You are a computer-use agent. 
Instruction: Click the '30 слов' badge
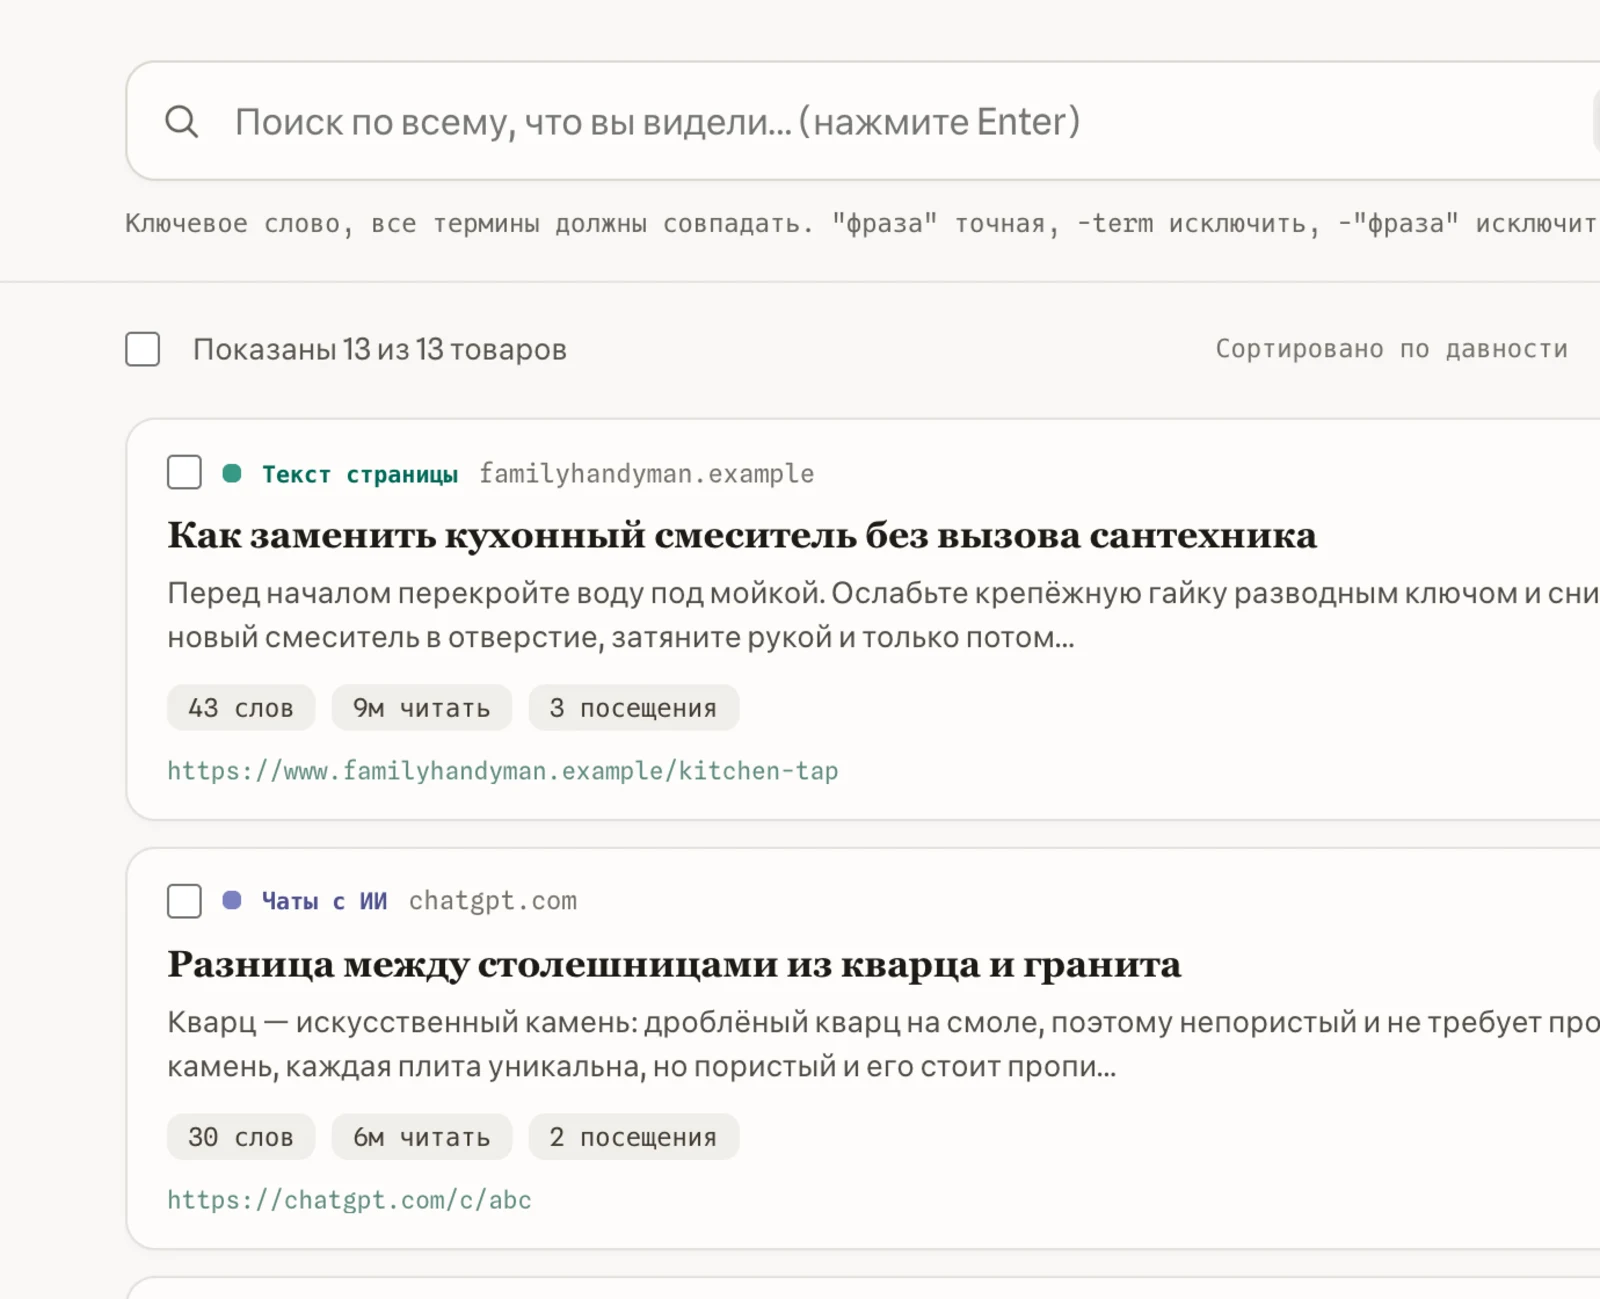[x=241, y=1137]
